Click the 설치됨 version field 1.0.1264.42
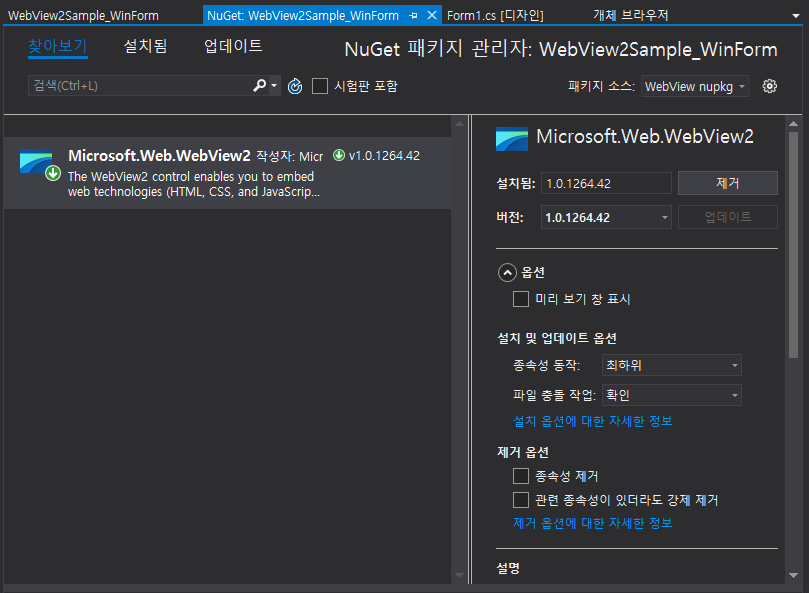Screen dimensions: 809x593 (606, 183)
